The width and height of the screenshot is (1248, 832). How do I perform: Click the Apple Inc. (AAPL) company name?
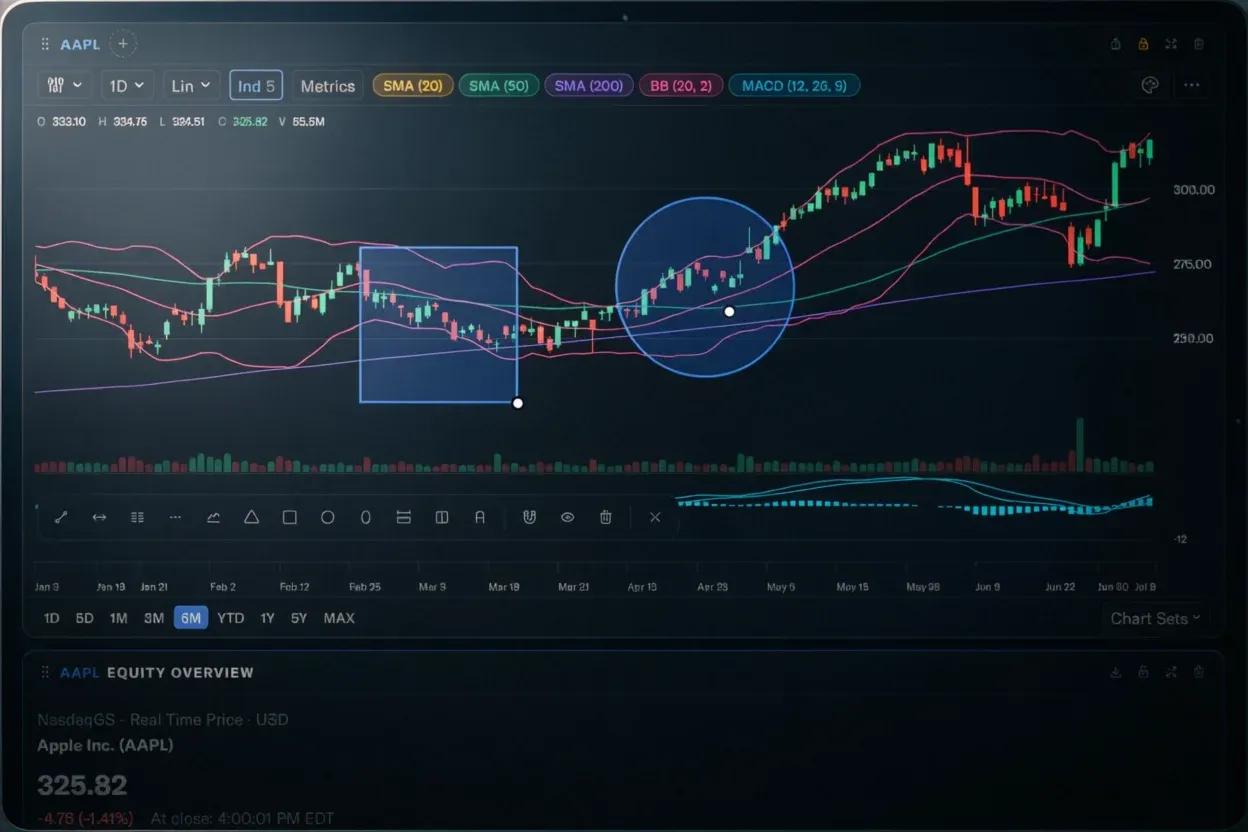coord(105,745)
